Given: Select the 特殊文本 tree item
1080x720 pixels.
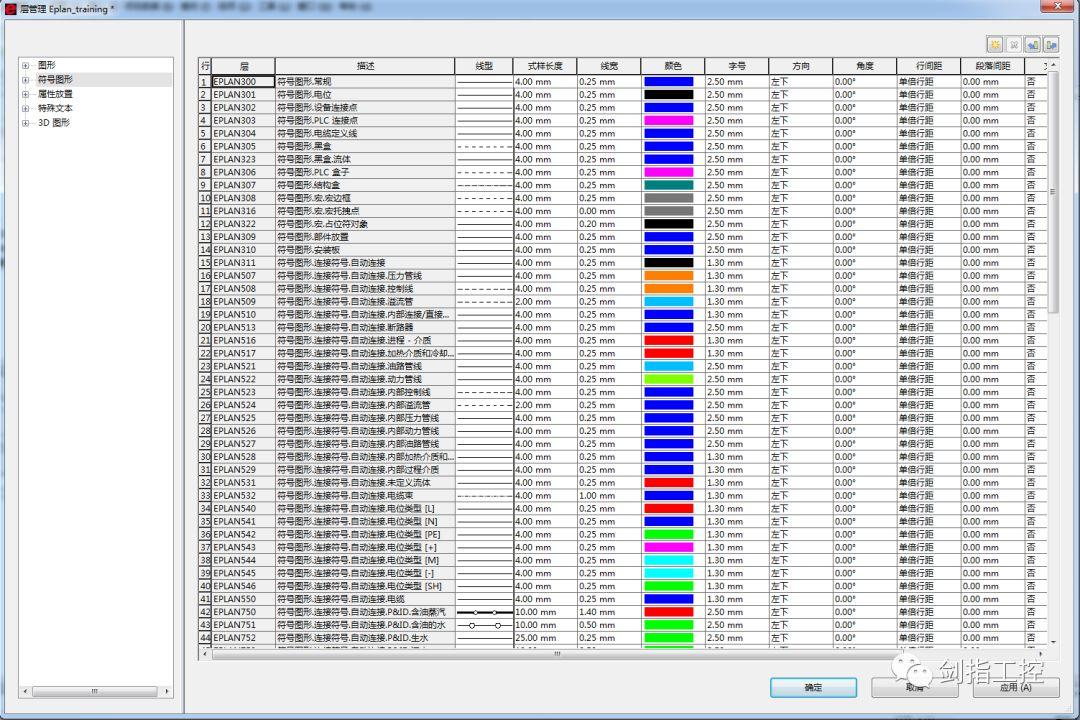Looking at the screenshot, I should point(55,108).
